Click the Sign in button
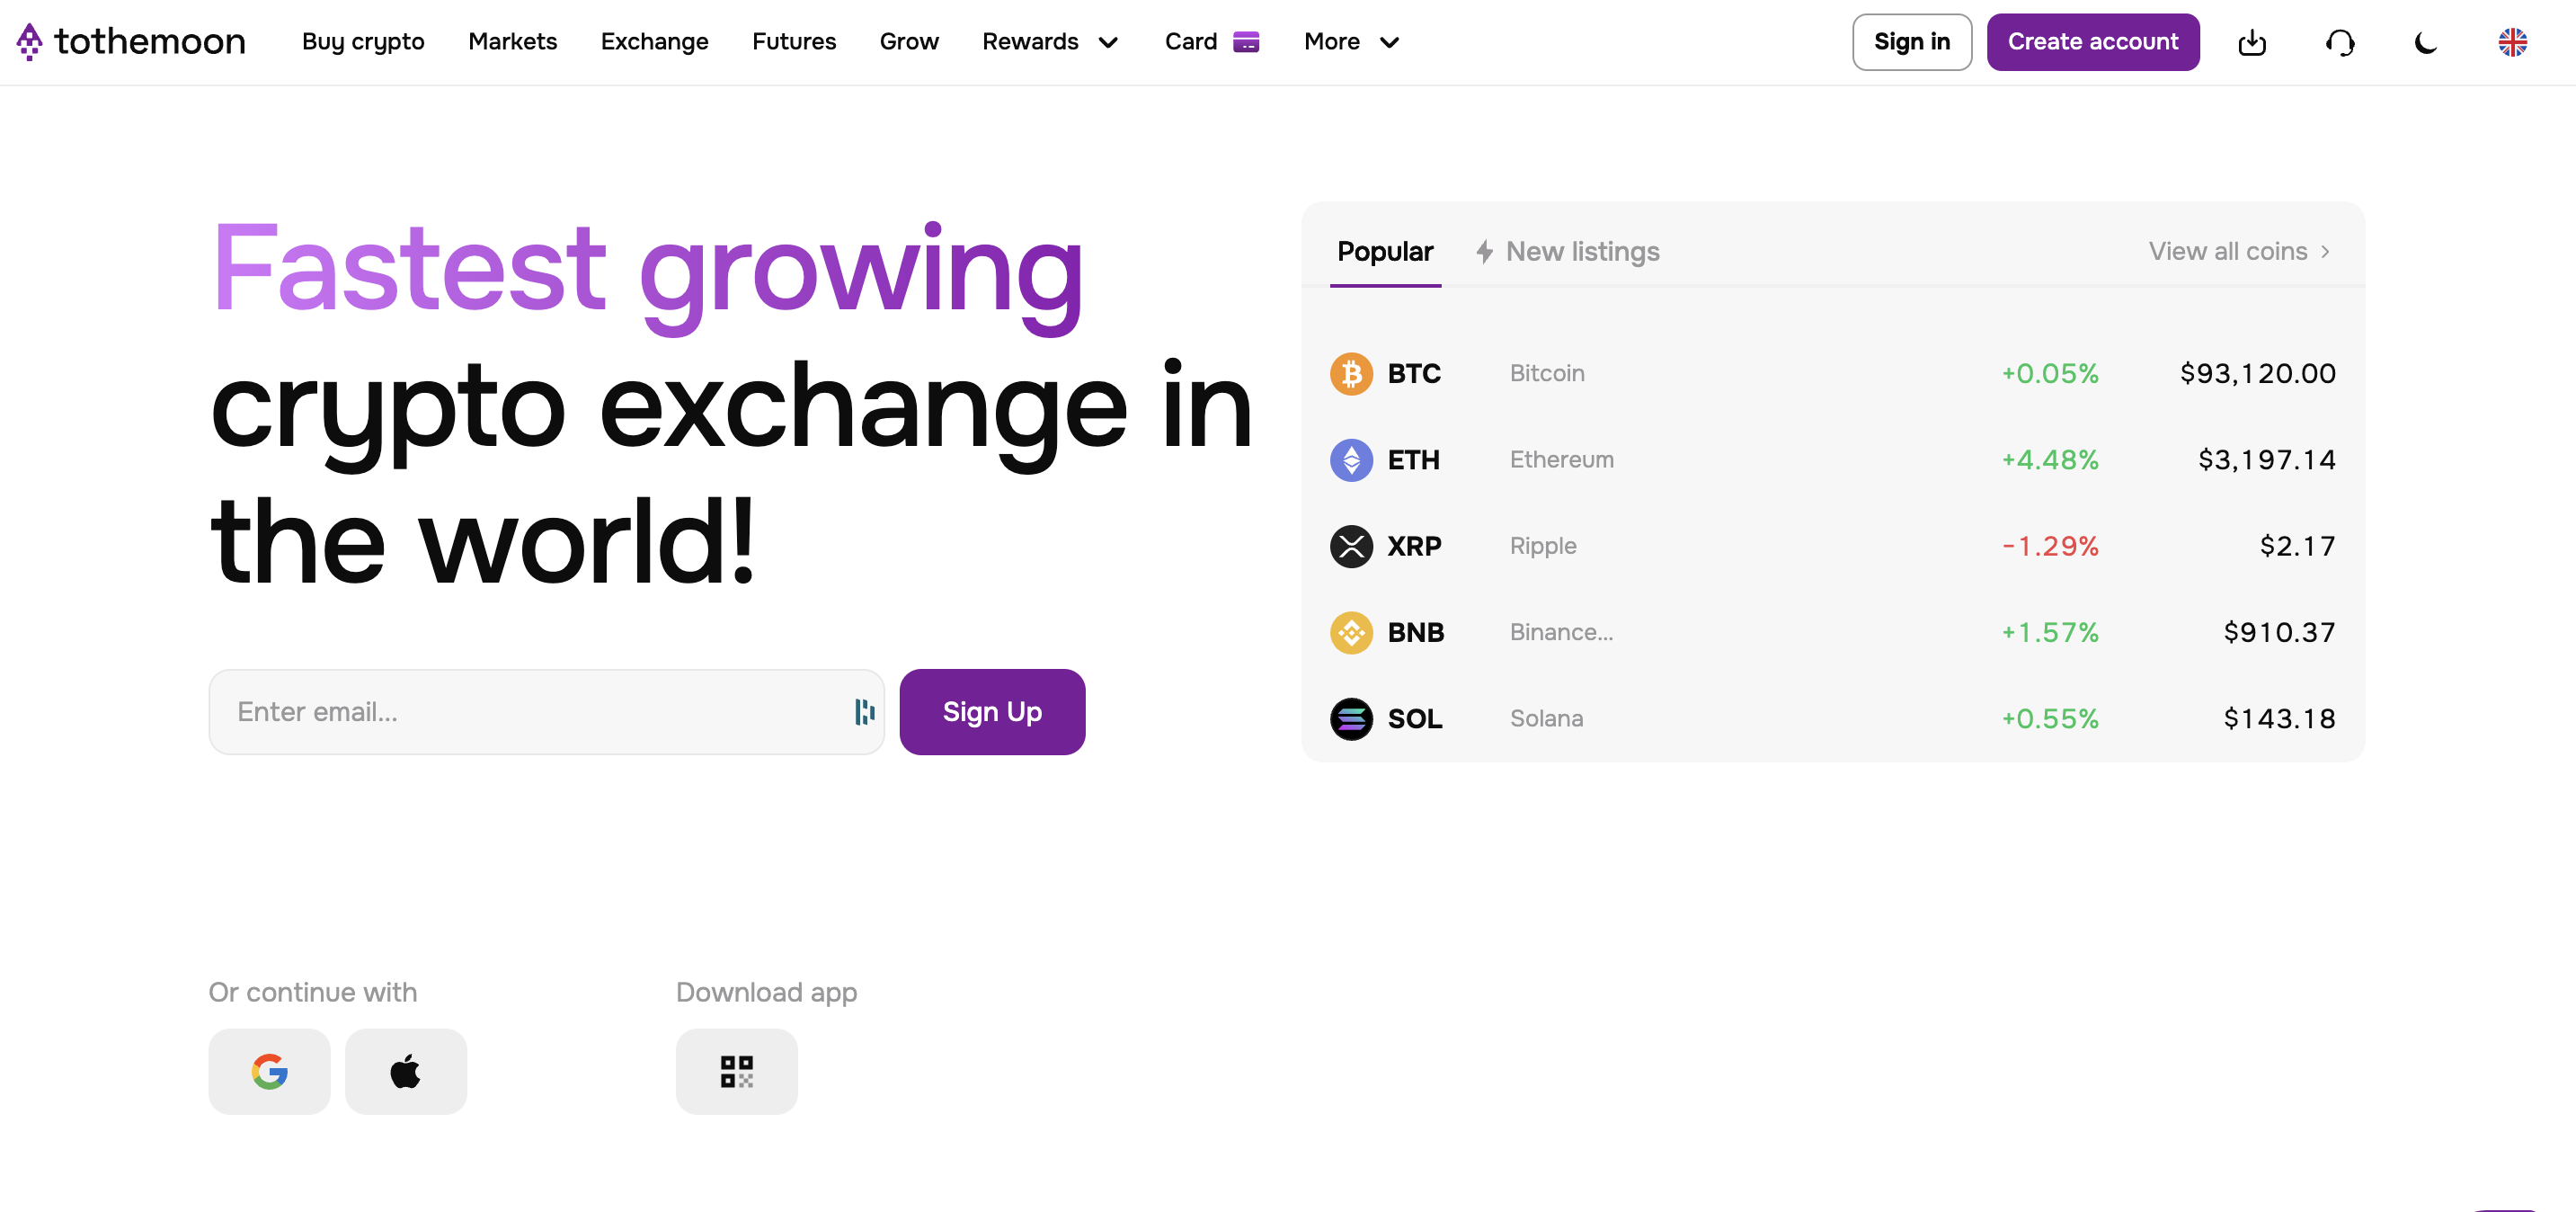 point(1911,42)
